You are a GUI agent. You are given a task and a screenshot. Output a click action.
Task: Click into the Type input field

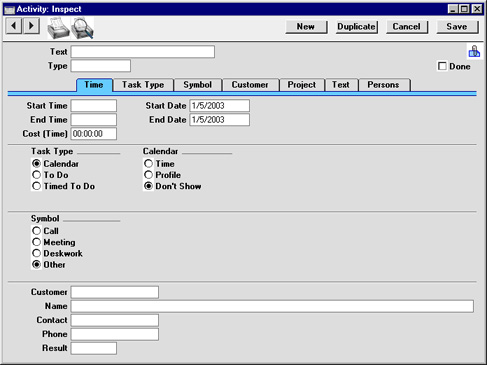101,66
